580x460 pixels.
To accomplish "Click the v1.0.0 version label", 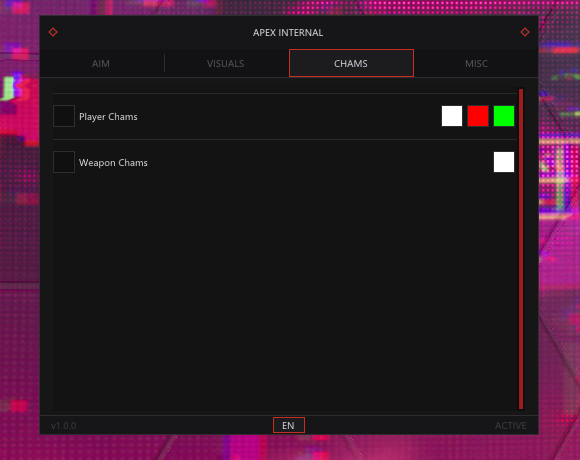I will 64,426.
